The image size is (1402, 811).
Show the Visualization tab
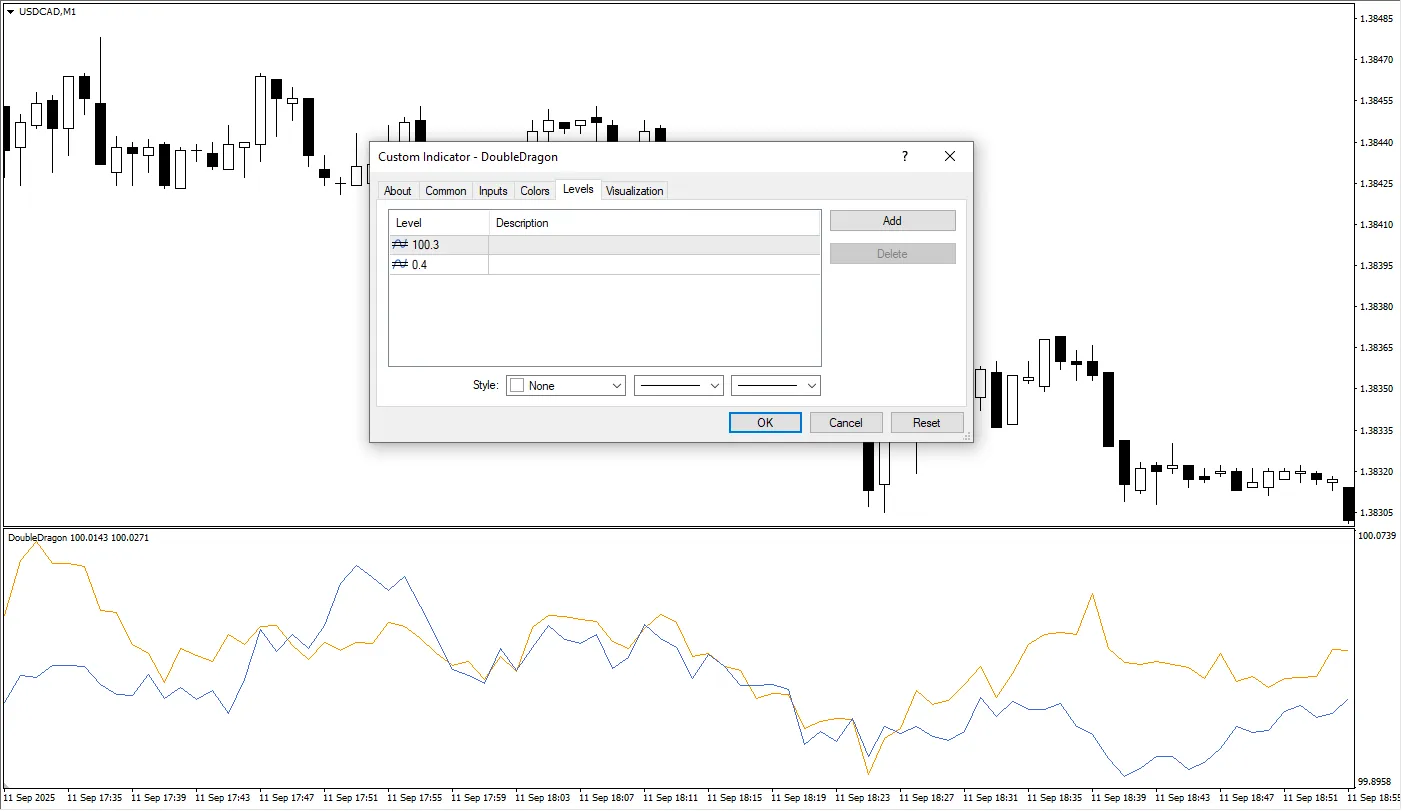[634, 191]
